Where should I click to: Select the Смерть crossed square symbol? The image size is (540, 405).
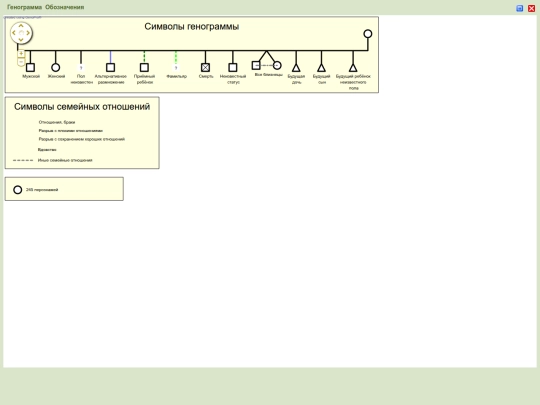205,68
